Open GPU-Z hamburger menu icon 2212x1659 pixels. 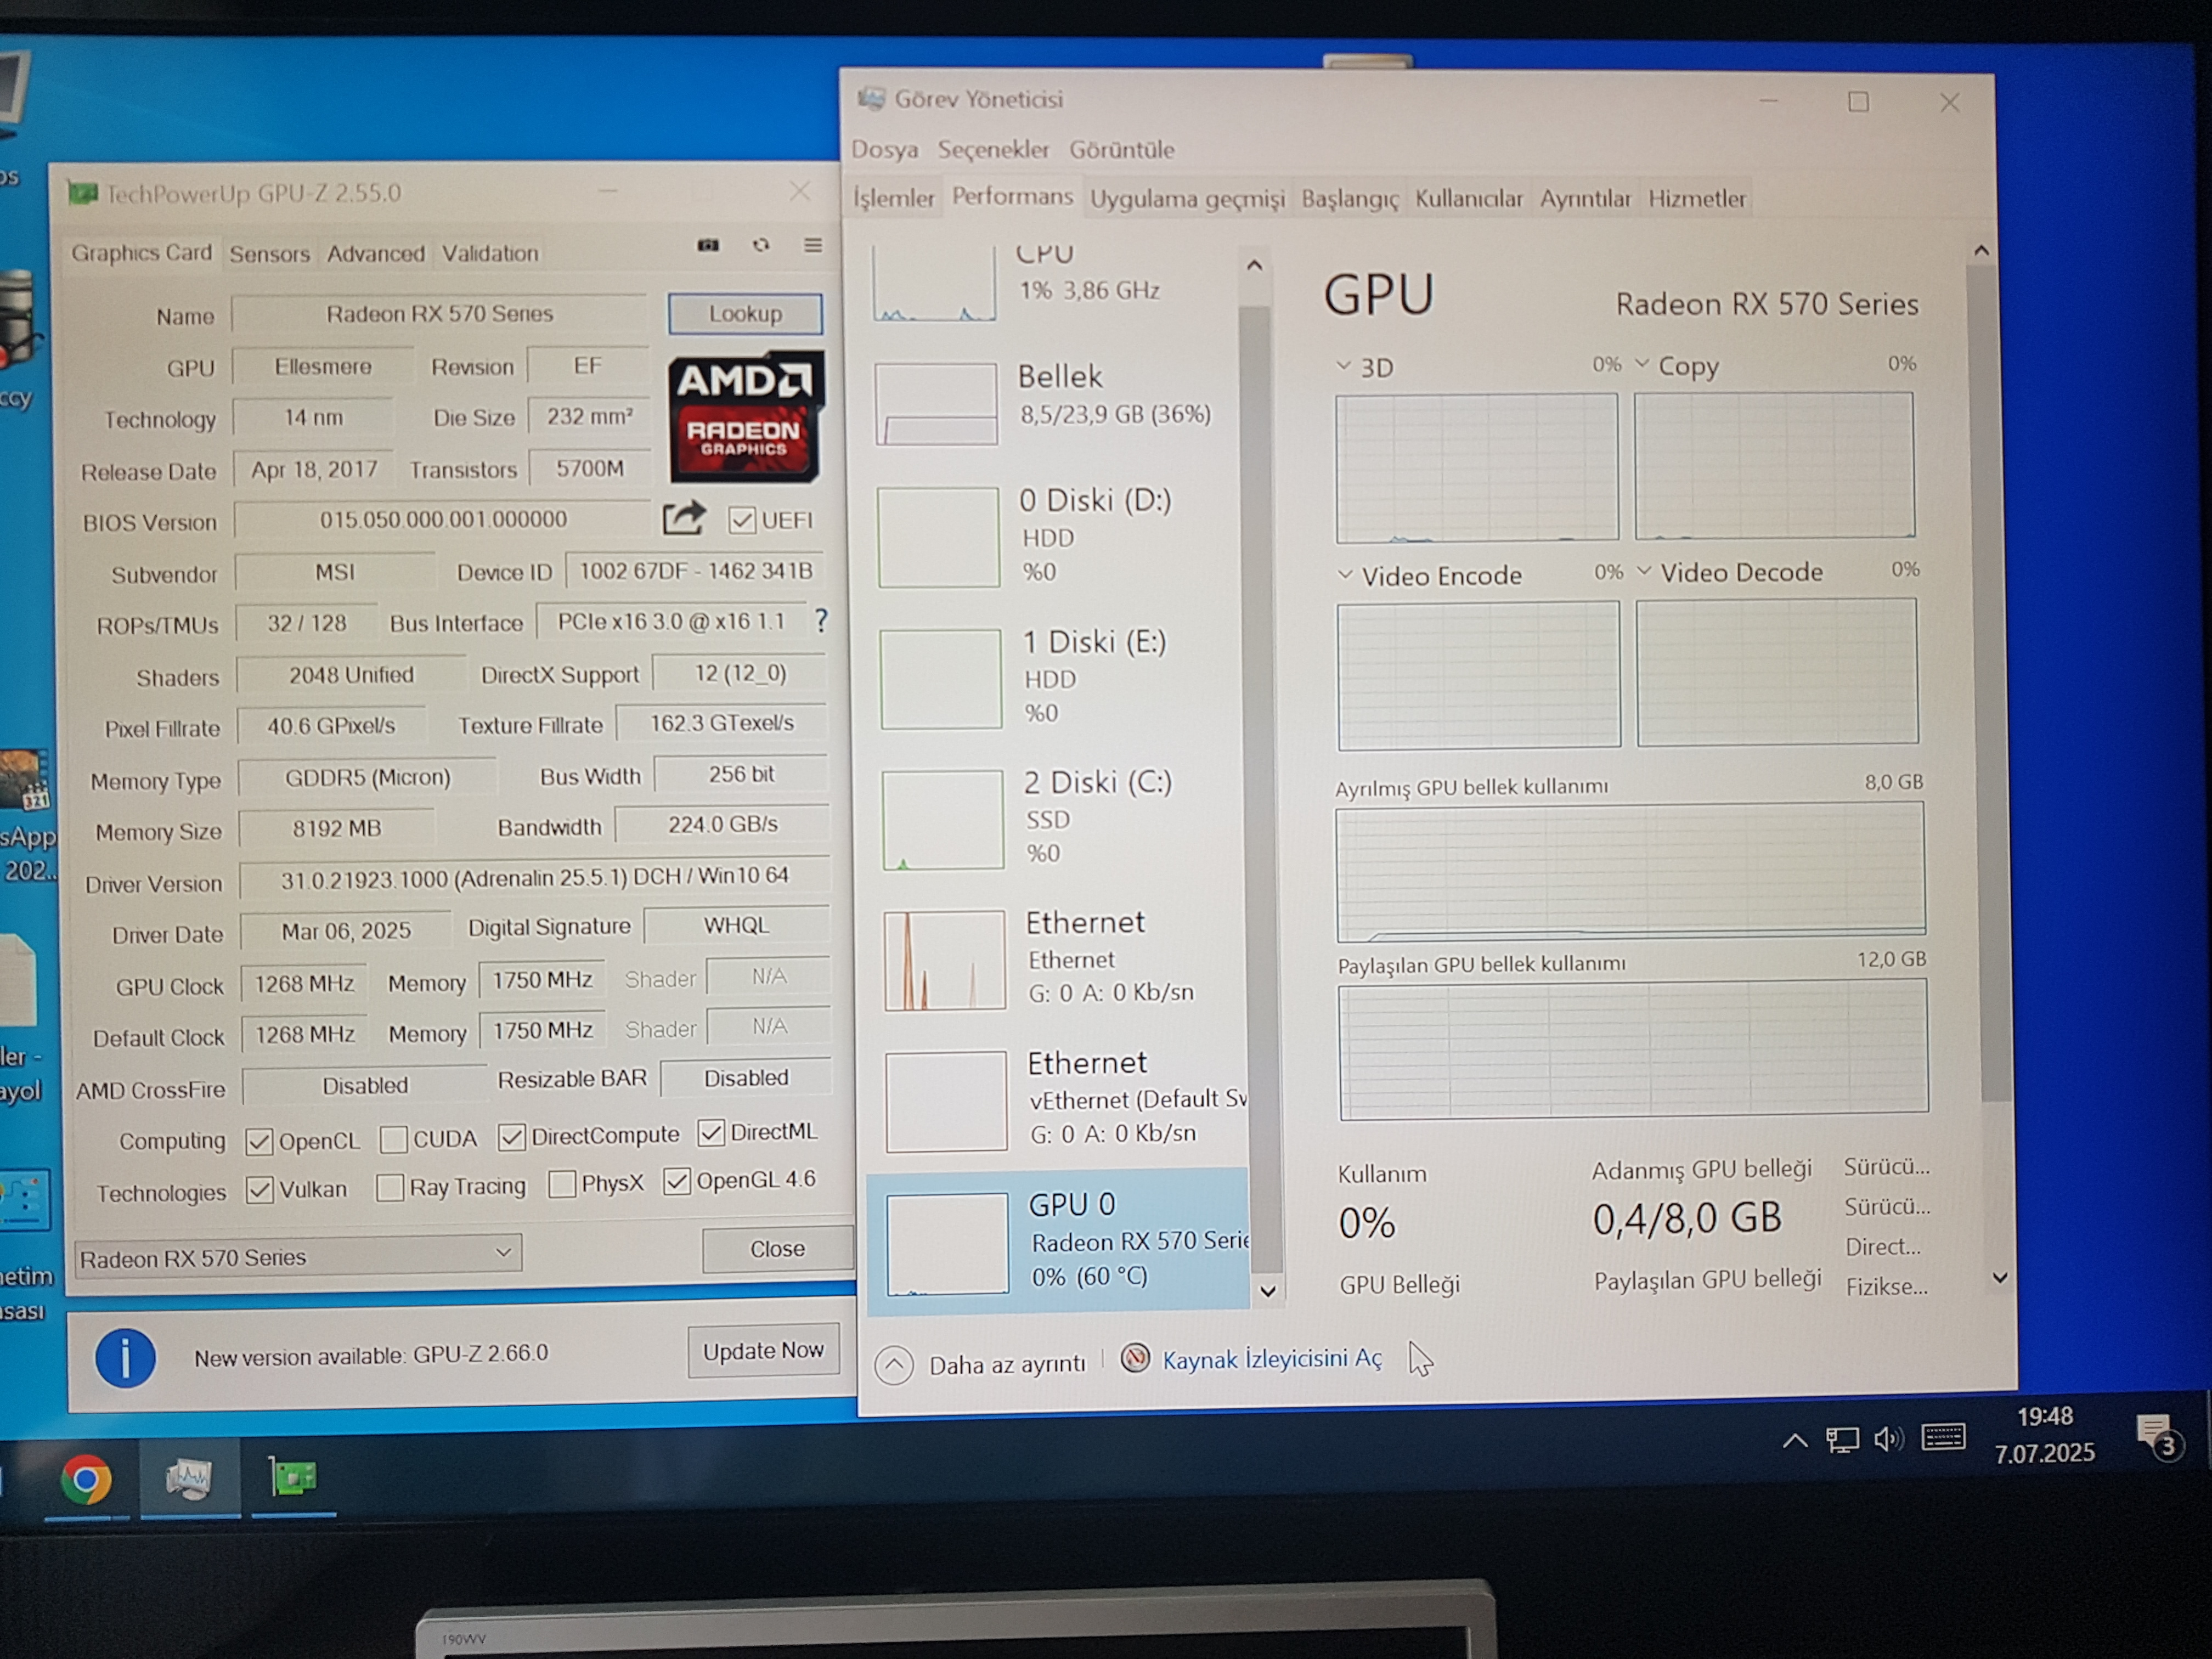[813, 245]
